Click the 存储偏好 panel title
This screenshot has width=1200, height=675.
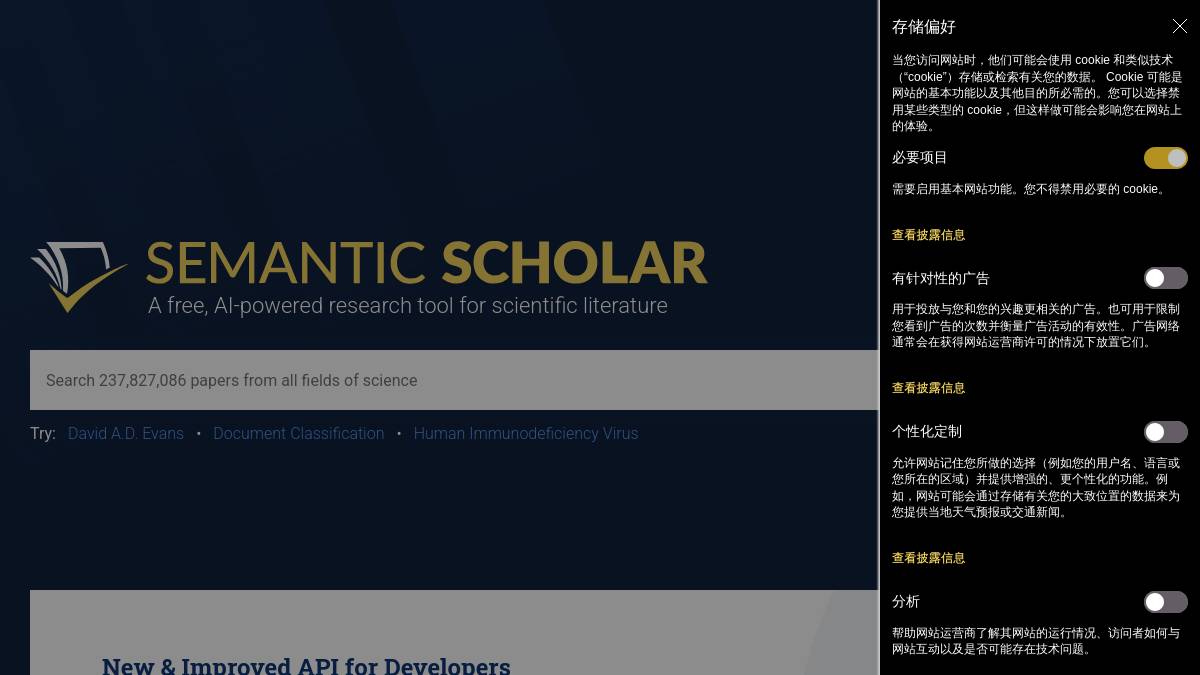click(924, 27)
